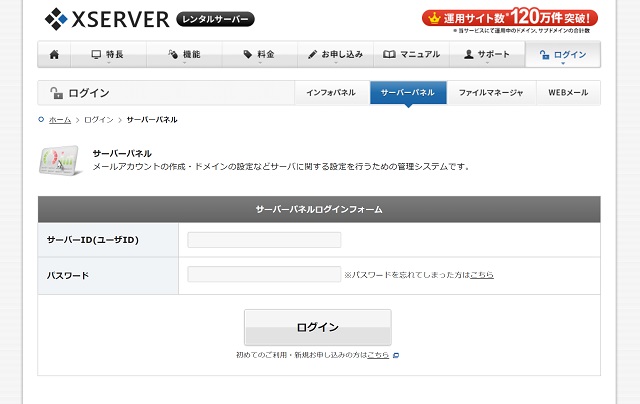Open the 特長 menu item
The image size is (640, 404).
(108, 54)
